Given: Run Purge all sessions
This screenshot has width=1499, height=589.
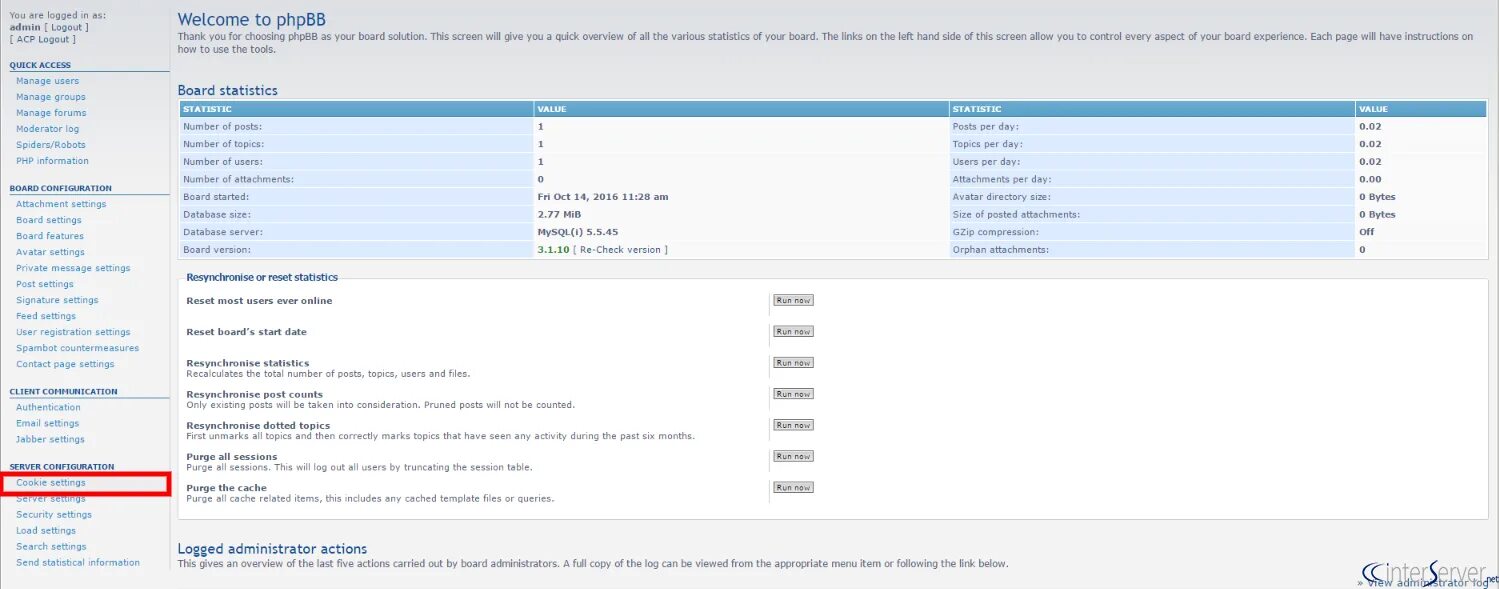Looking at the screenshot, I should (x=793, y=456).
